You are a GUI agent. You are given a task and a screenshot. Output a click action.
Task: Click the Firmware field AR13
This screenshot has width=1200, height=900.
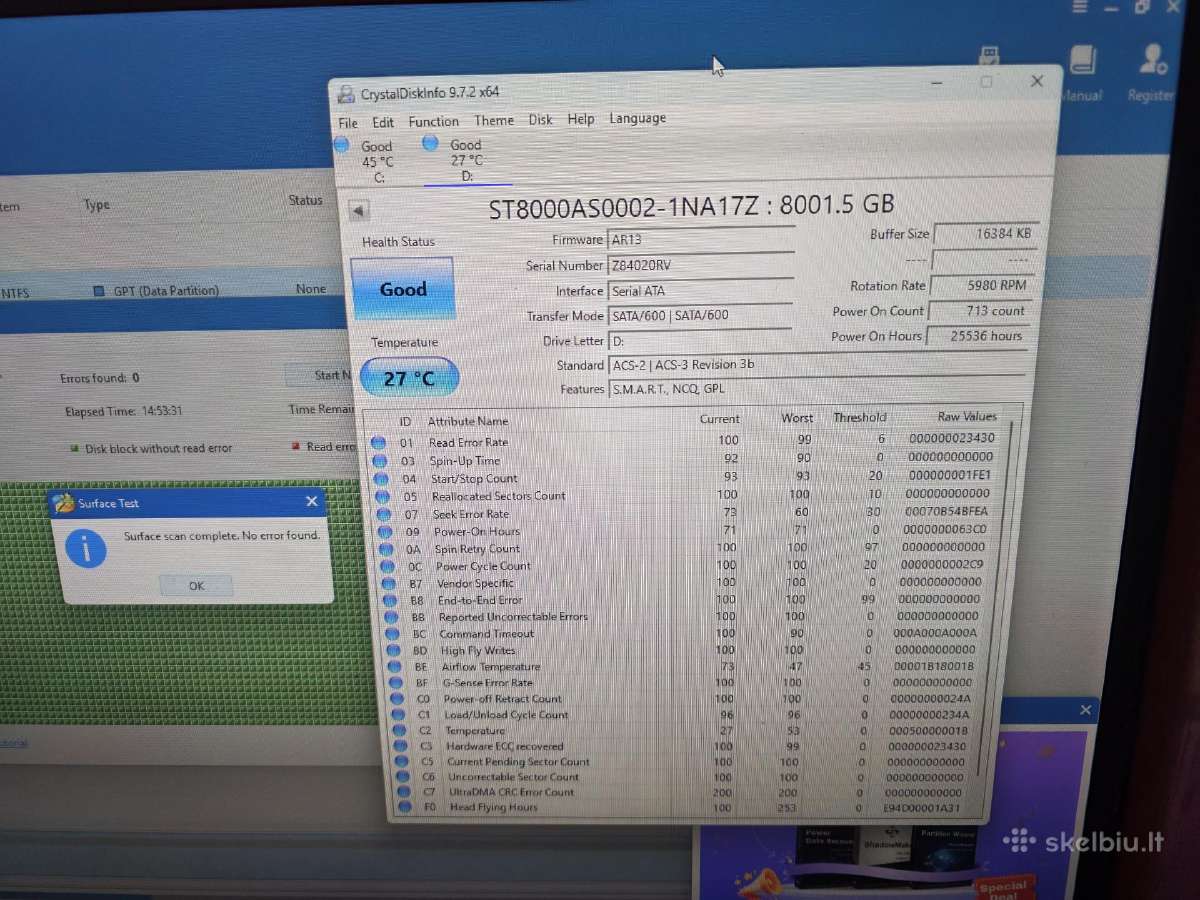click(x=700, y=240)
